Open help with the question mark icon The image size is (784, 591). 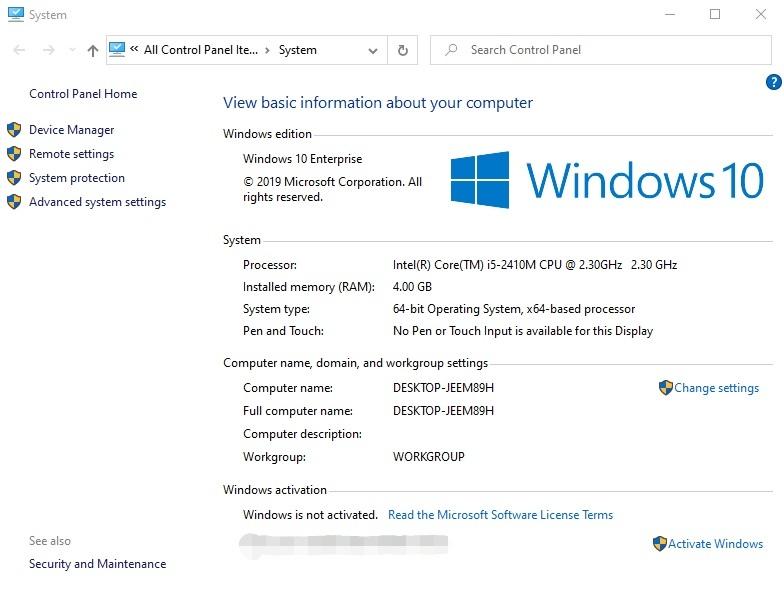click(x=774, y=82)
